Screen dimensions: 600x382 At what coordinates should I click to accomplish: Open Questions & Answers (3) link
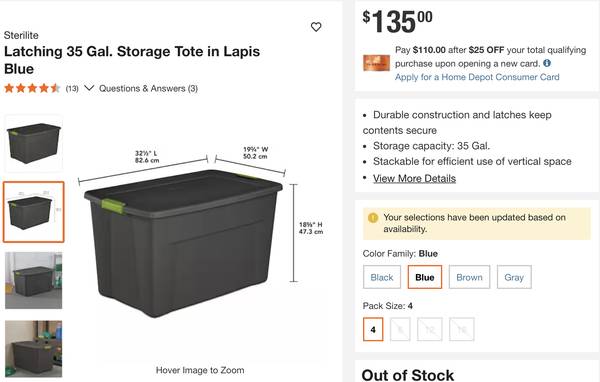pyautogui.click(x=148, y=88)
